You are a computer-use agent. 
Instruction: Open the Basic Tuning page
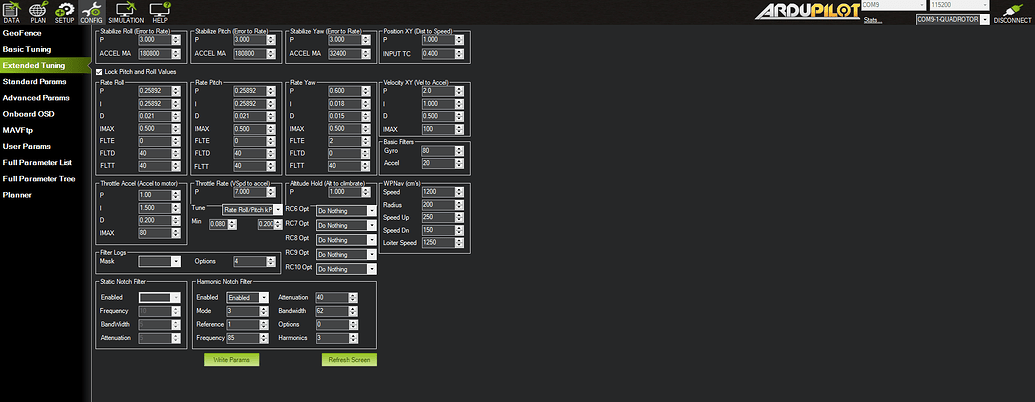click(x=27, y=50)
